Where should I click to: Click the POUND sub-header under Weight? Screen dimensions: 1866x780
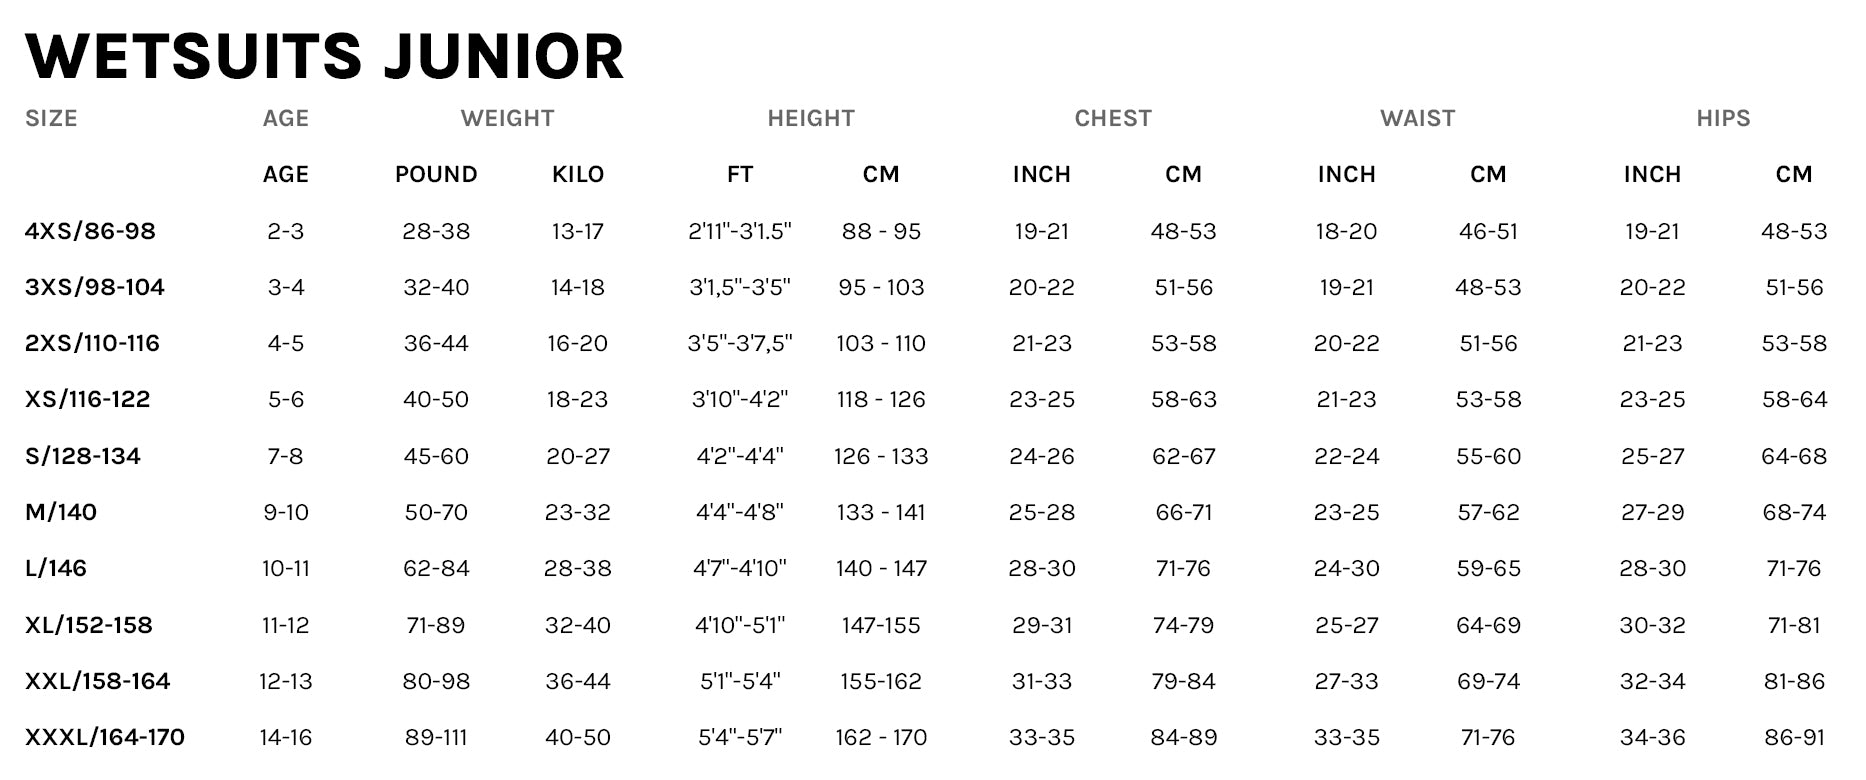436,174
